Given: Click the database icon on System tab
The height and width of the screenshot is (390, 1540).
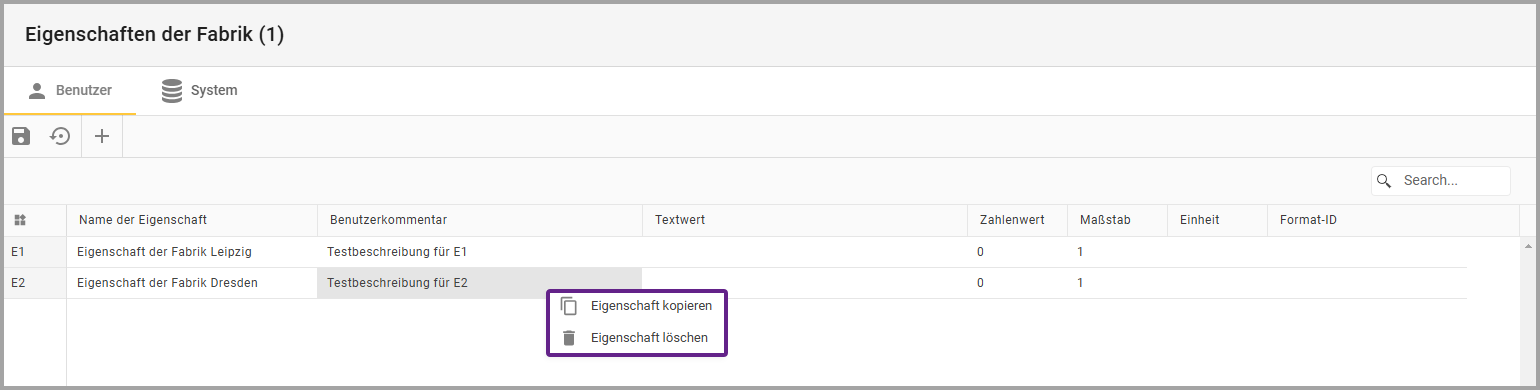Looking at the screenshot, I should point(172,91).
